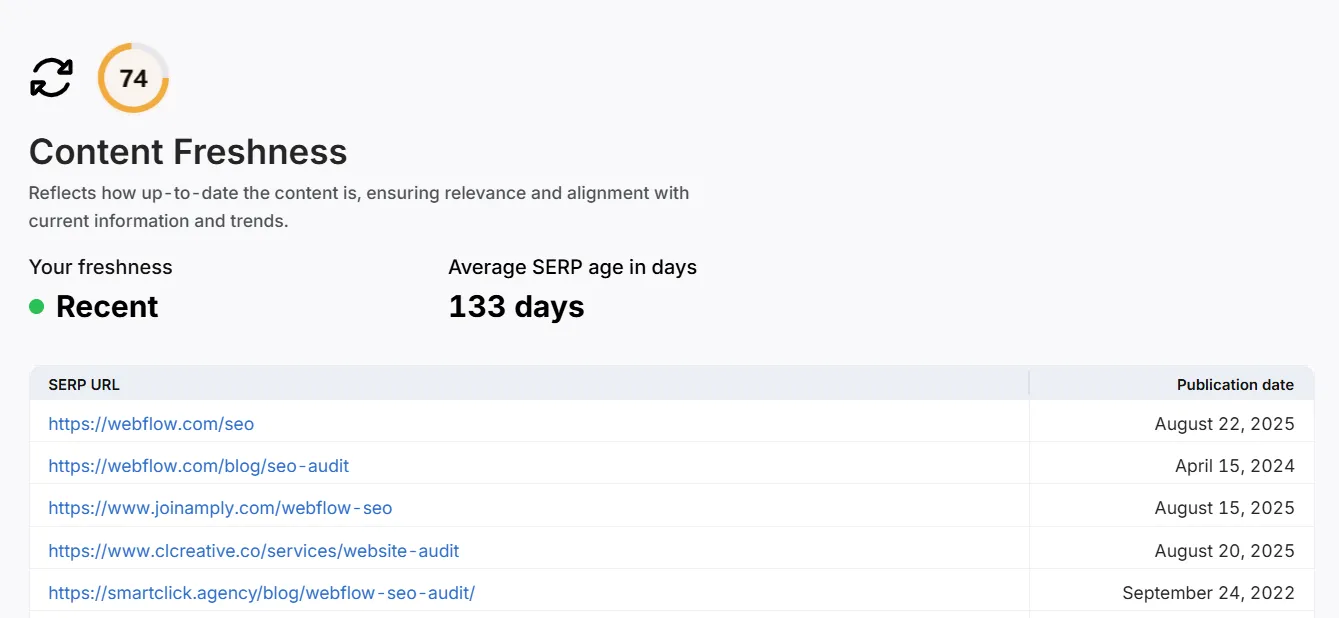Open the smartclick.agency webflow-seo-audit blog post

(262, 592)
